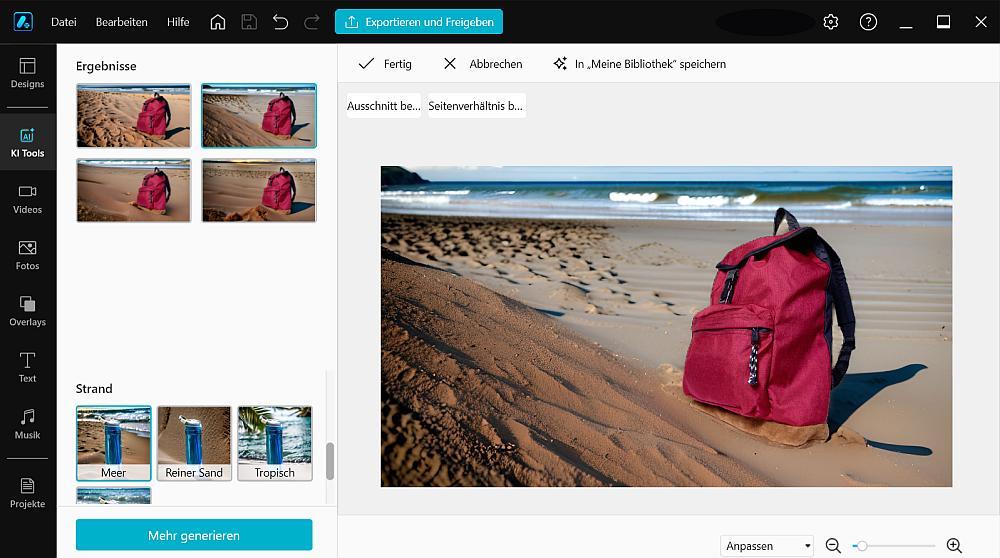Click the Seitenverhältnis b... button
Viewport: 1000px width, 558px height.
click(476, 106)
